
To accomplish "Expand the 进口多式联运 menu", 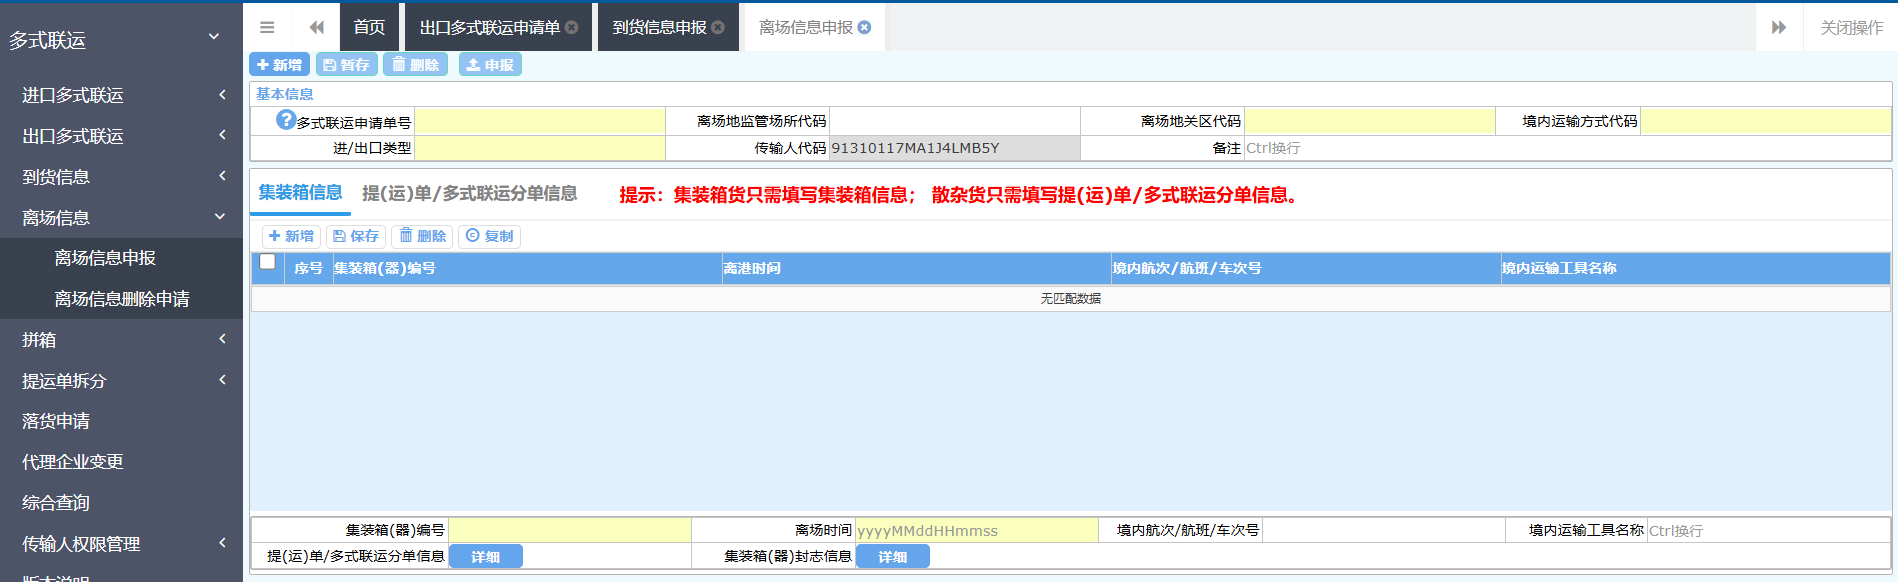I will (x=121, y=95).
